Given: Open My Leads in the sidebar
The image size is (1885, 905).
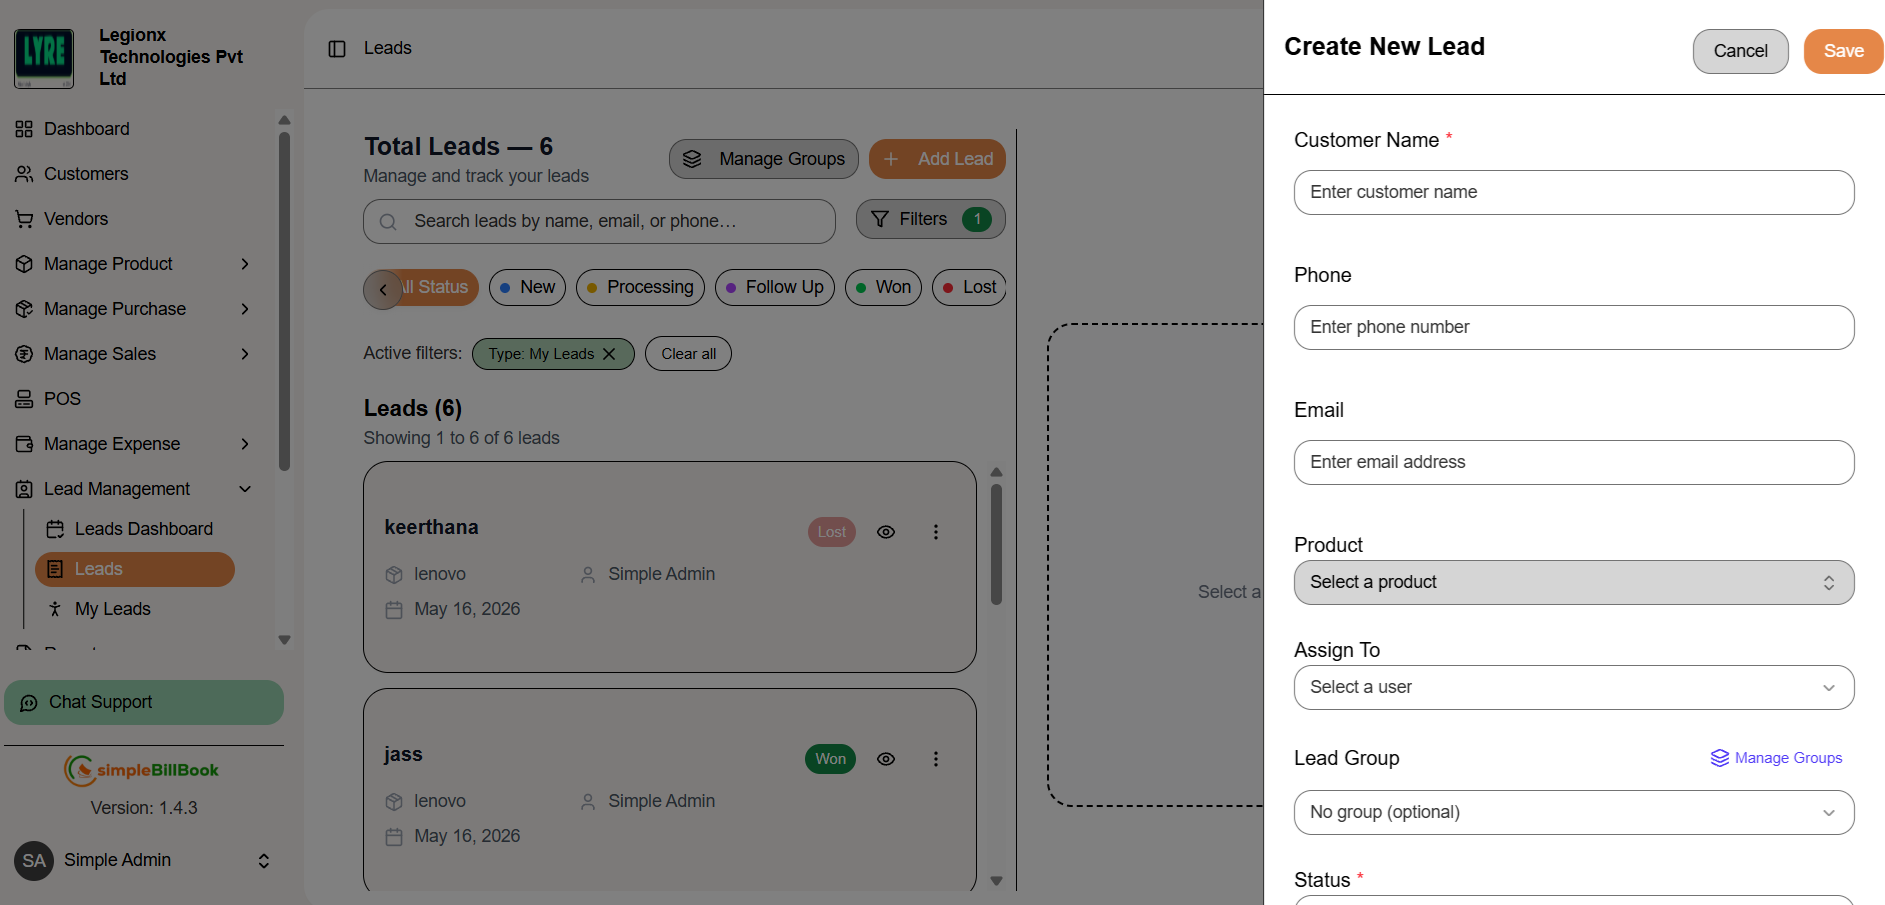Looking at the screenshot, I should point(112,609).
